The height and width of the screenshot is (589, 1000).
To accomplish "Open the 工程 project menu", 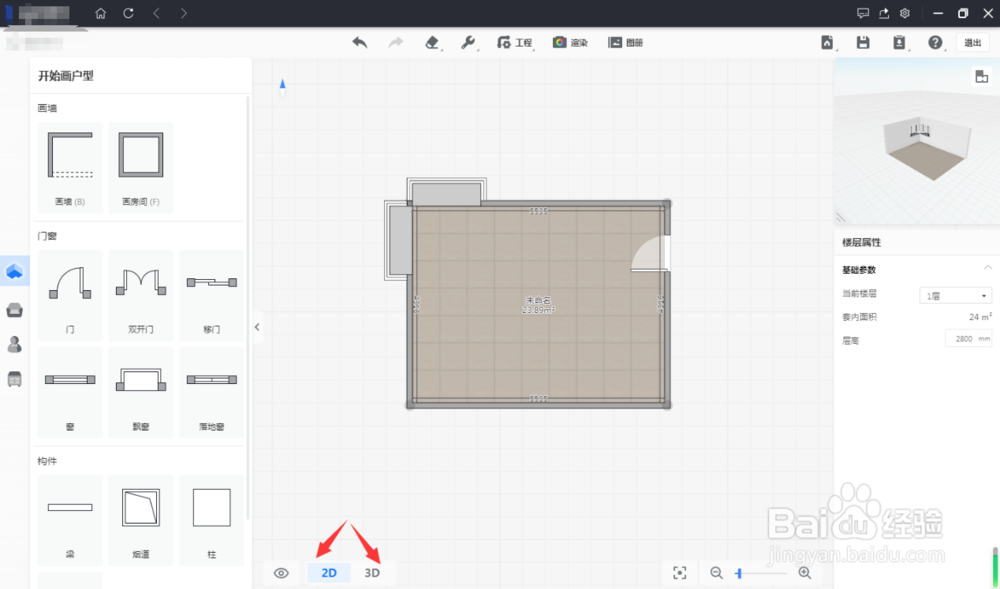I will click(x=515, y=43).
